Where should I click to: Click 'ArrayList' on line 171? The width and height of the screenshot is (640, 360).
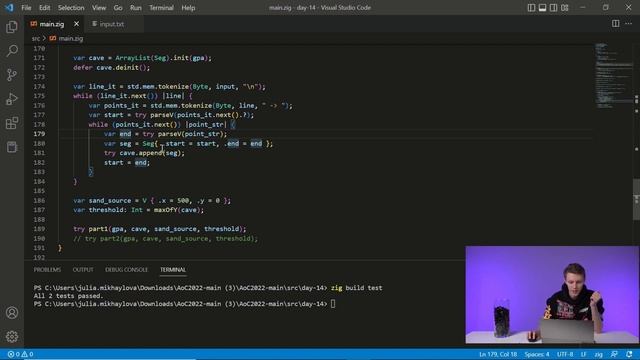pyautogui.click(x=133, y=58)
